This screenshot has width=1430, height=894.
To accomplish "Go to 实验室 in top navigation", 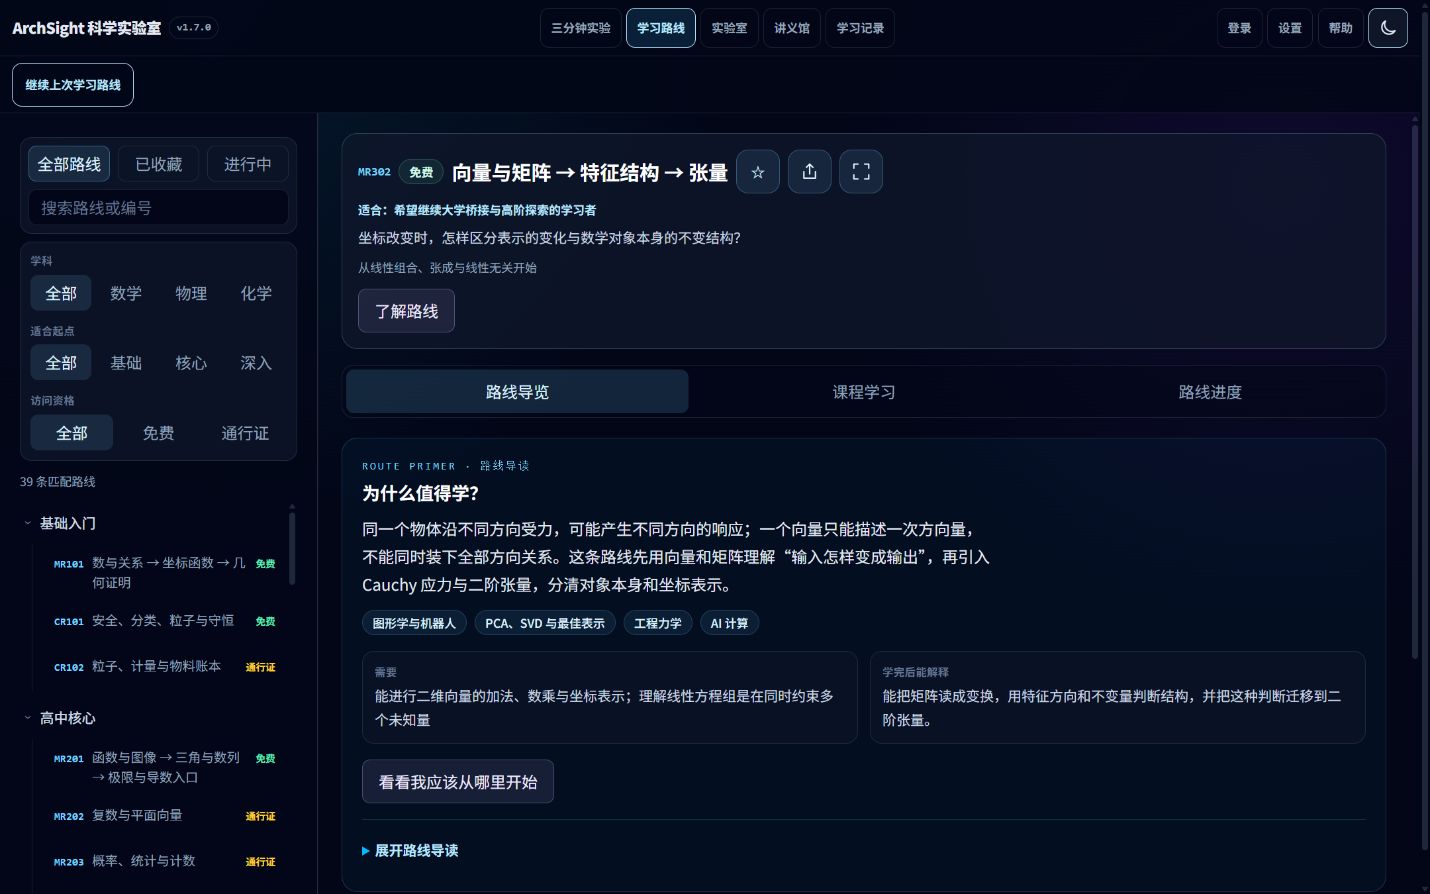I will 729,28.
